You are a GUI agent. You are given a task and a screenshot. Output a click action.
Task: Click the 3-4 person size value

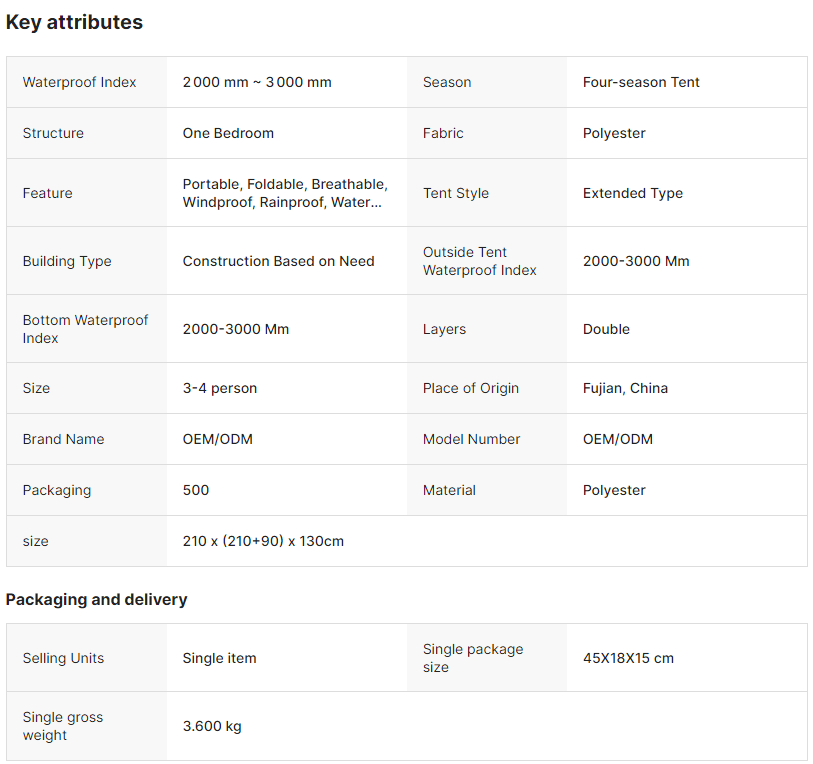(x=219, y=388)
